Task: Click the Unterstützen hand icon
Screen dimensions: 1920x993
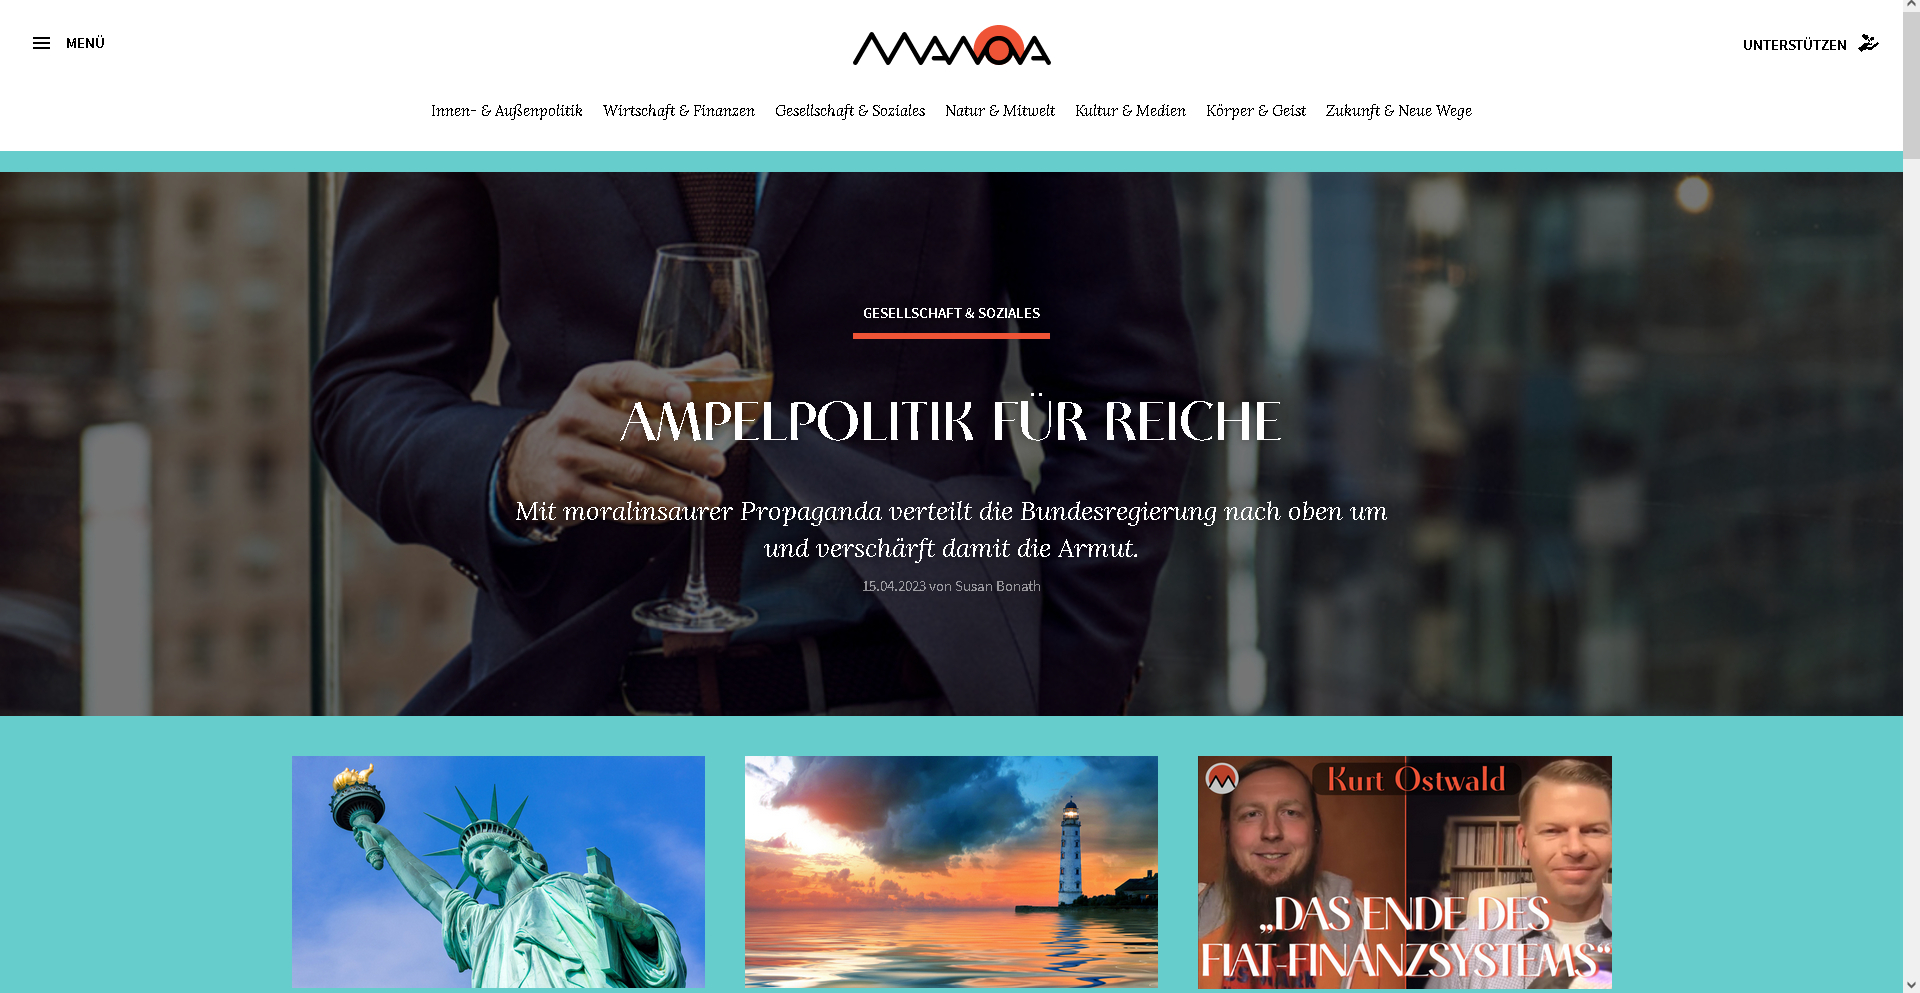Action: [1868, 44]
